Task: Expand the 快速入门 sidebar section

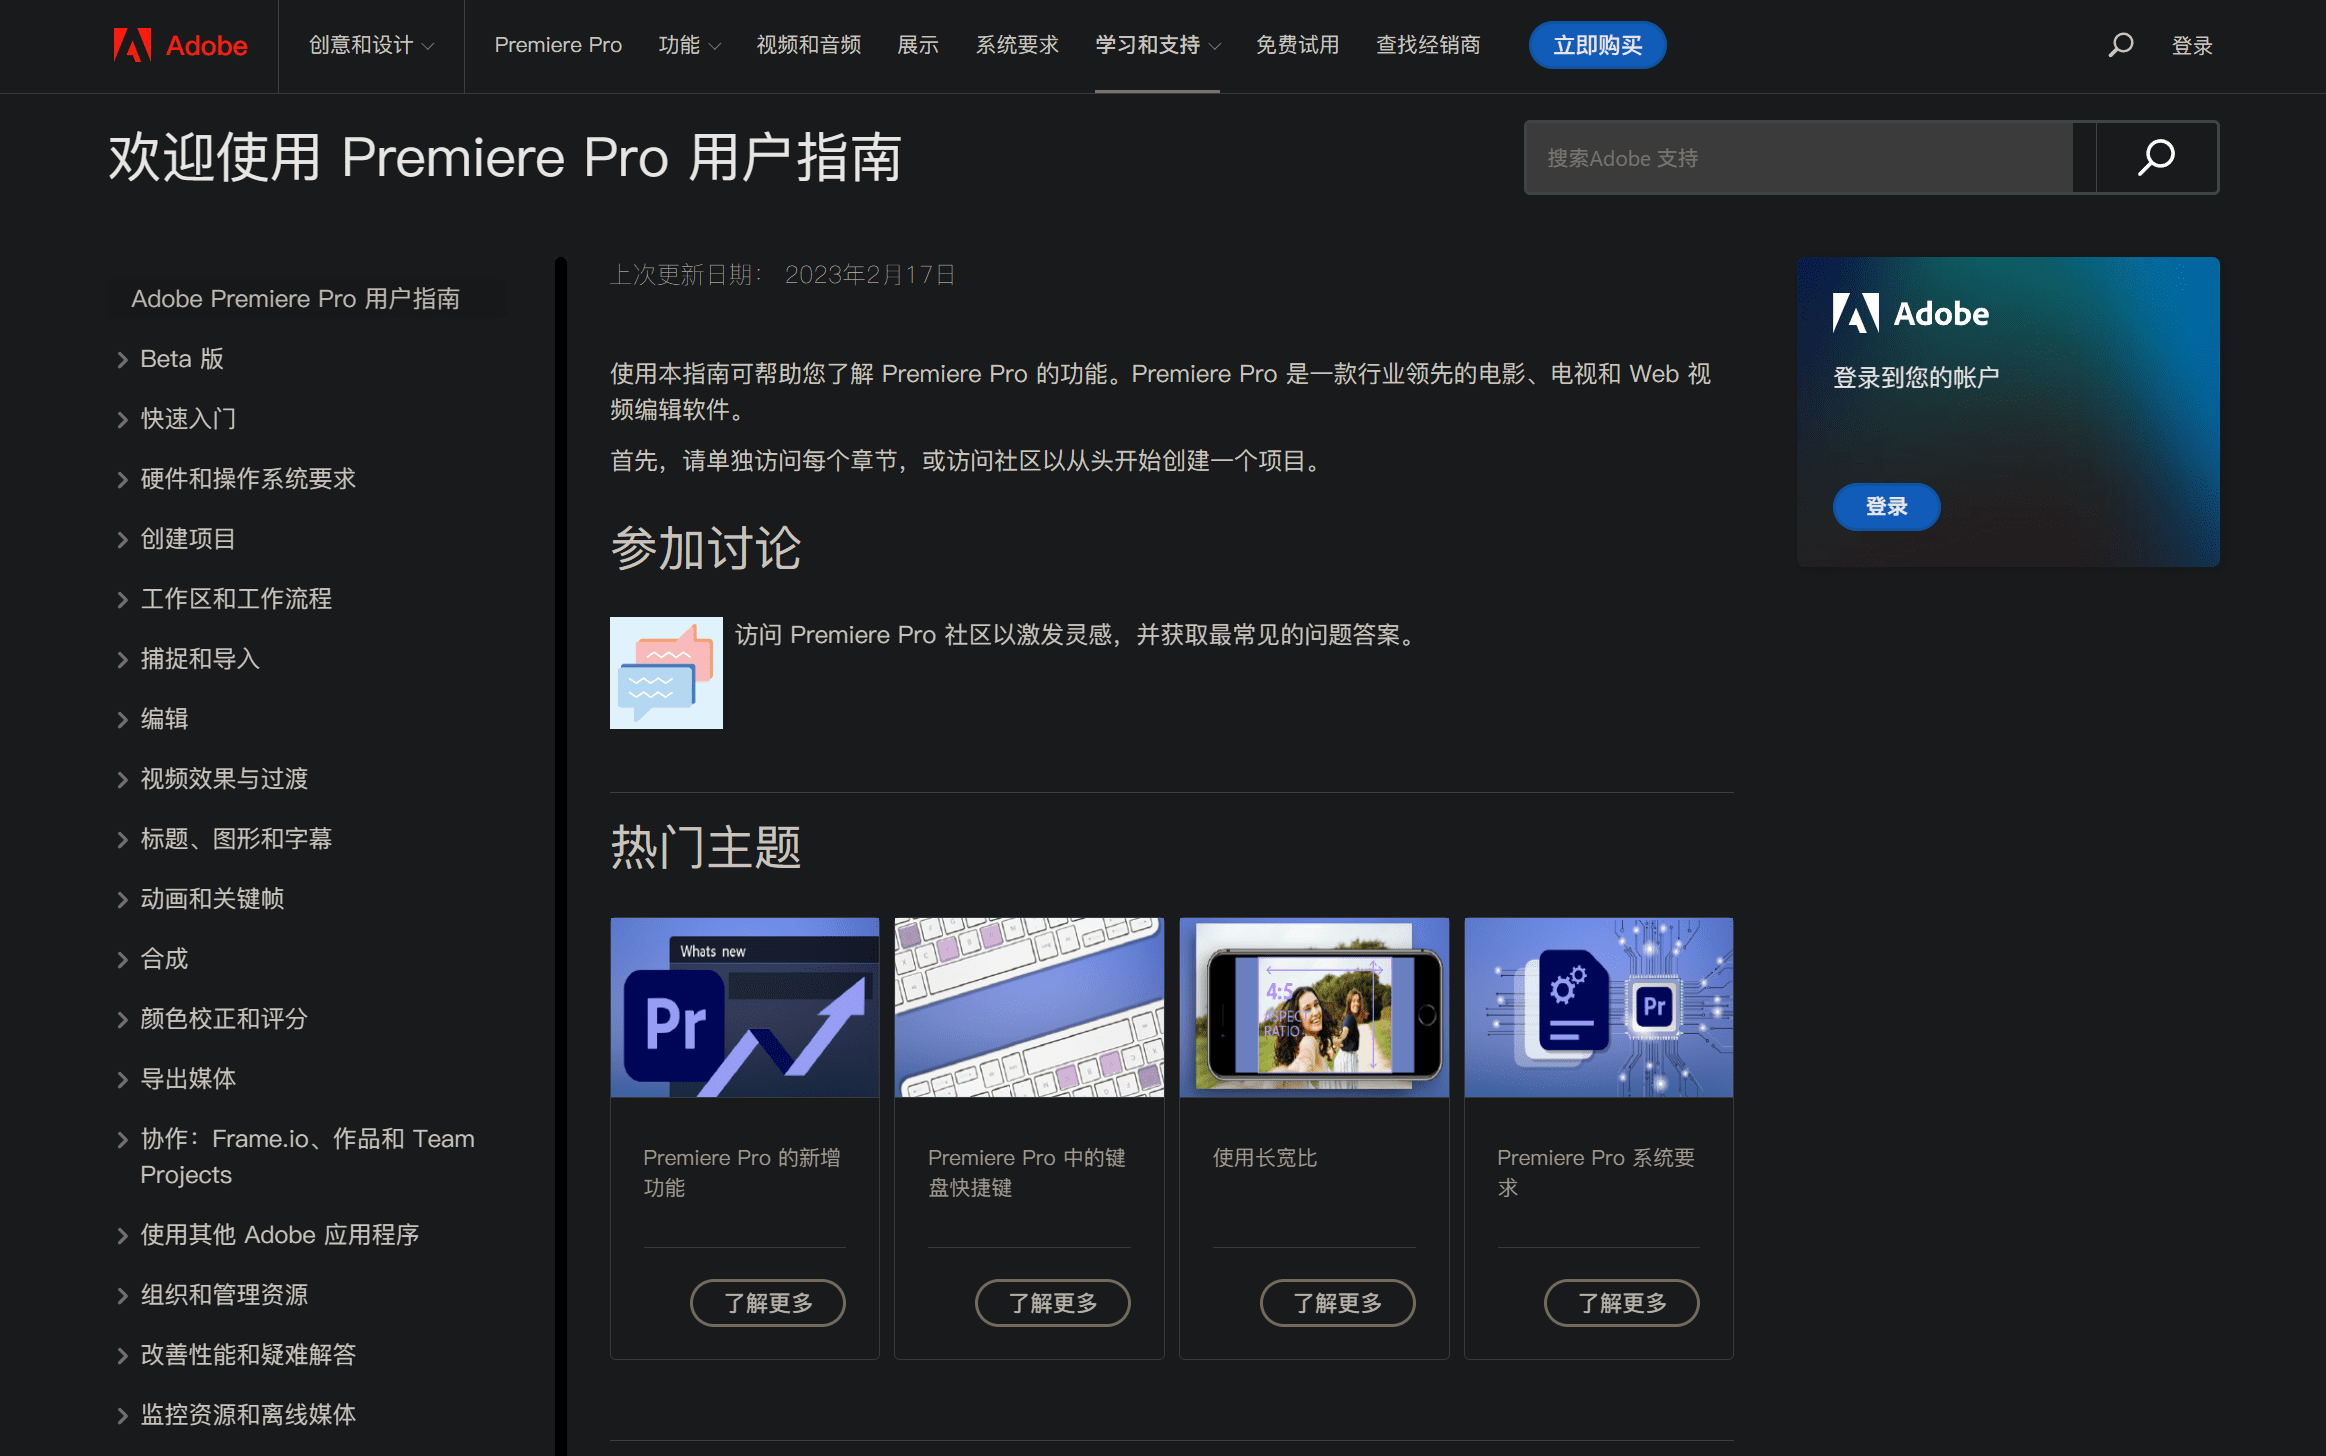Action: click(188, 418)
